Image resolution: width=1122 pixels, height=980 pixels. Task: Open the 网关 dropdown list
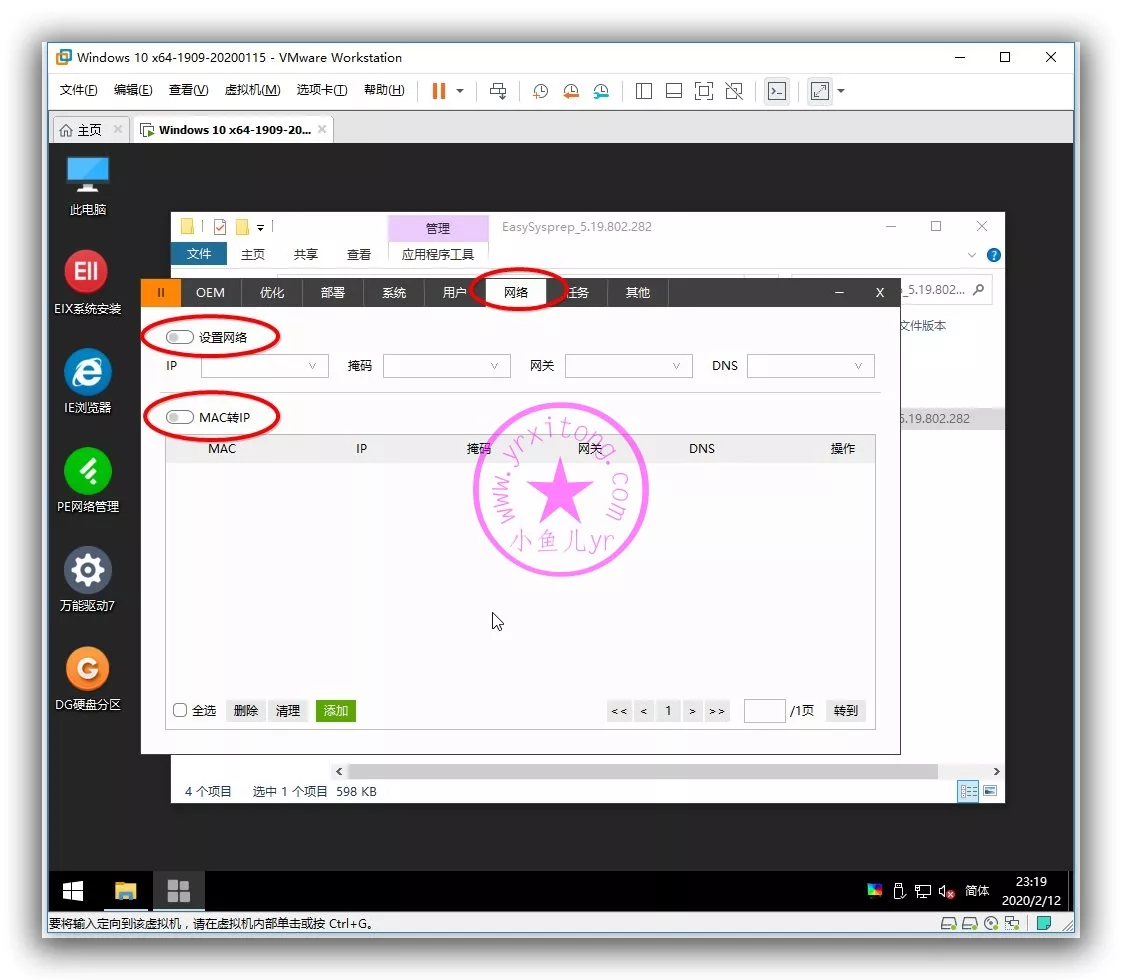pyautogui.click(x=628, y=366)
